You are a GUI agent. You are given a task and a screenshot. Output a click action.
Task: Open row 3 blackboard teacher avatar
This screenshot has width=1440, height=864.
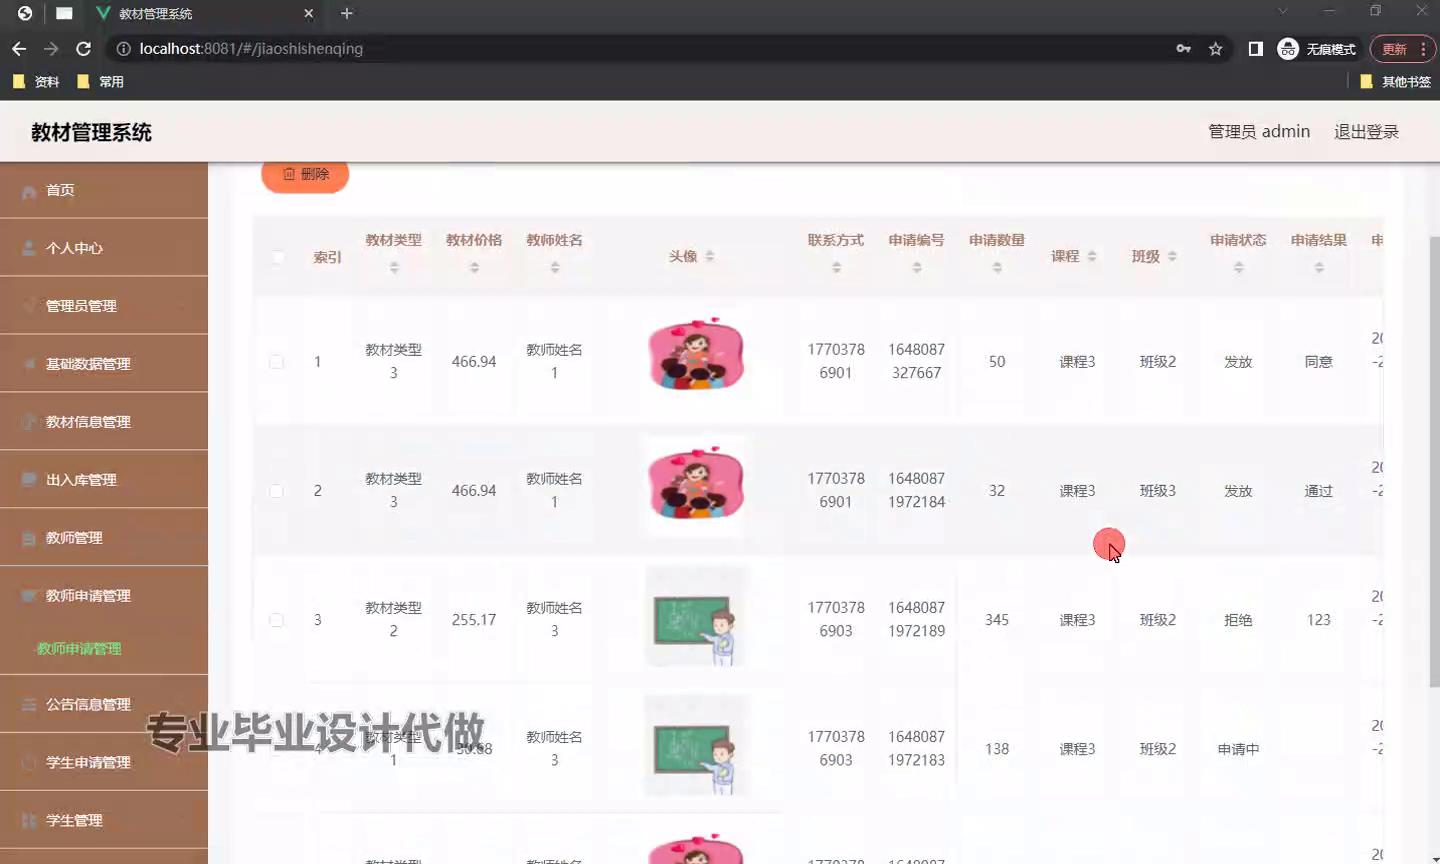696,616
